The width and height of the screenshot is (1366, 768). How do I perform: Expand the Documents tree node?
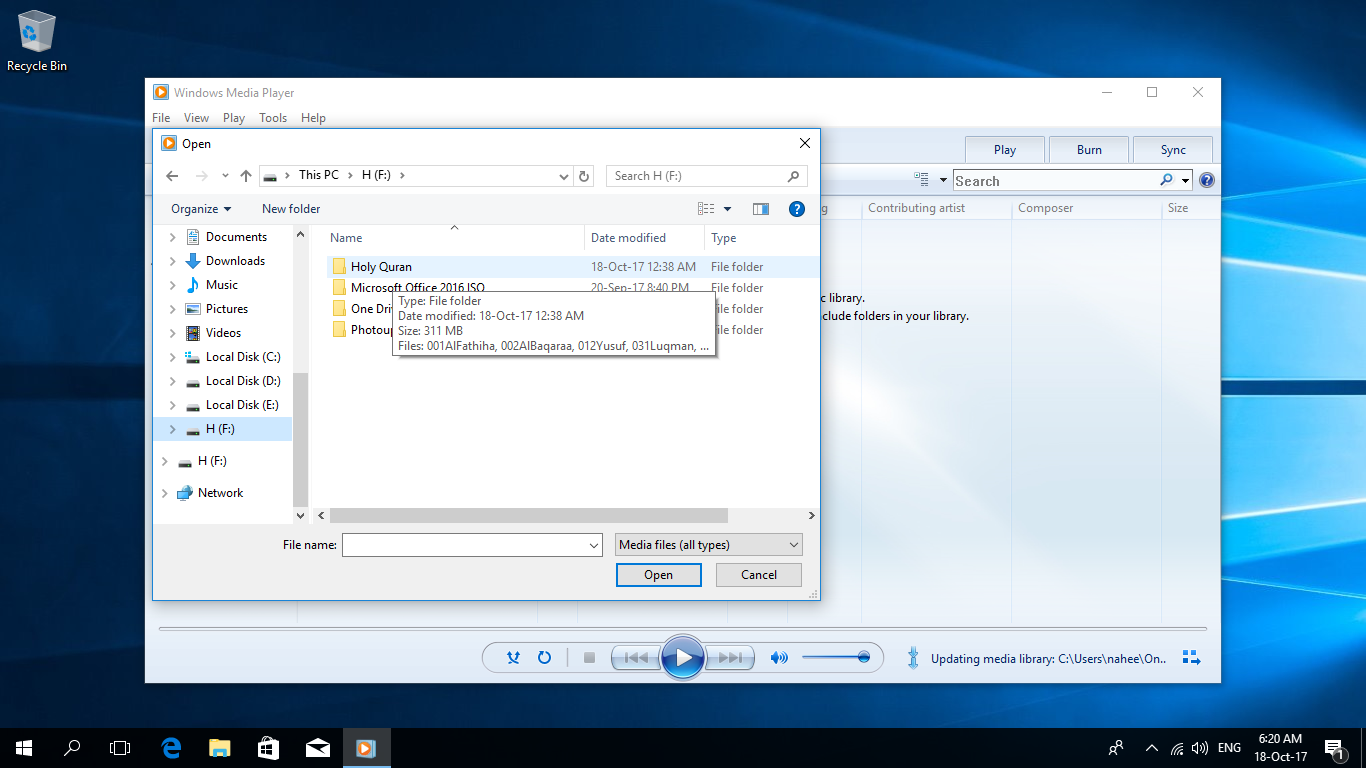tap(172, 237)
